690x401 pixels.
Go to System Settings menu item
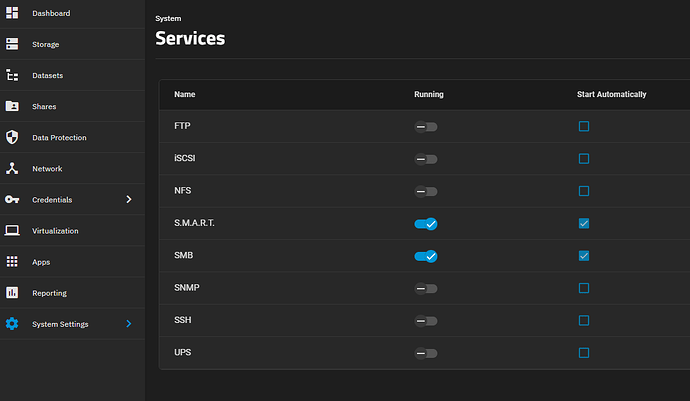(60, 324)
